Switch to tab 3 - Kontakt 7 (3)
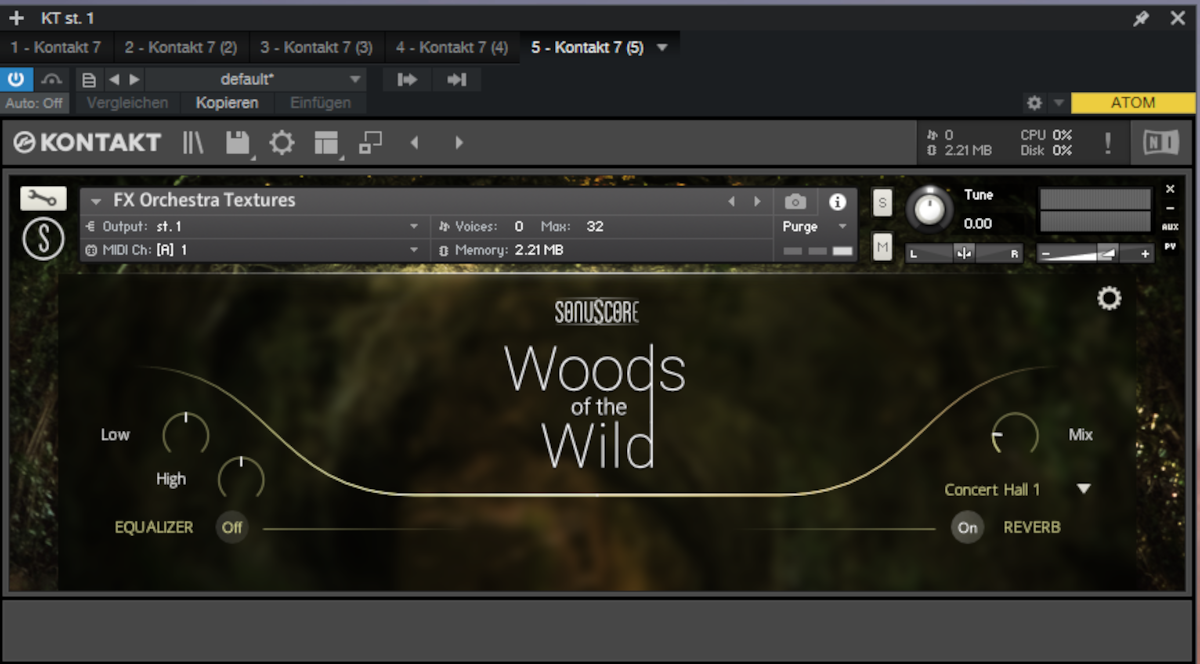Image resolution: width=1200 pixels, height=664 pixels. pos(316,47)
